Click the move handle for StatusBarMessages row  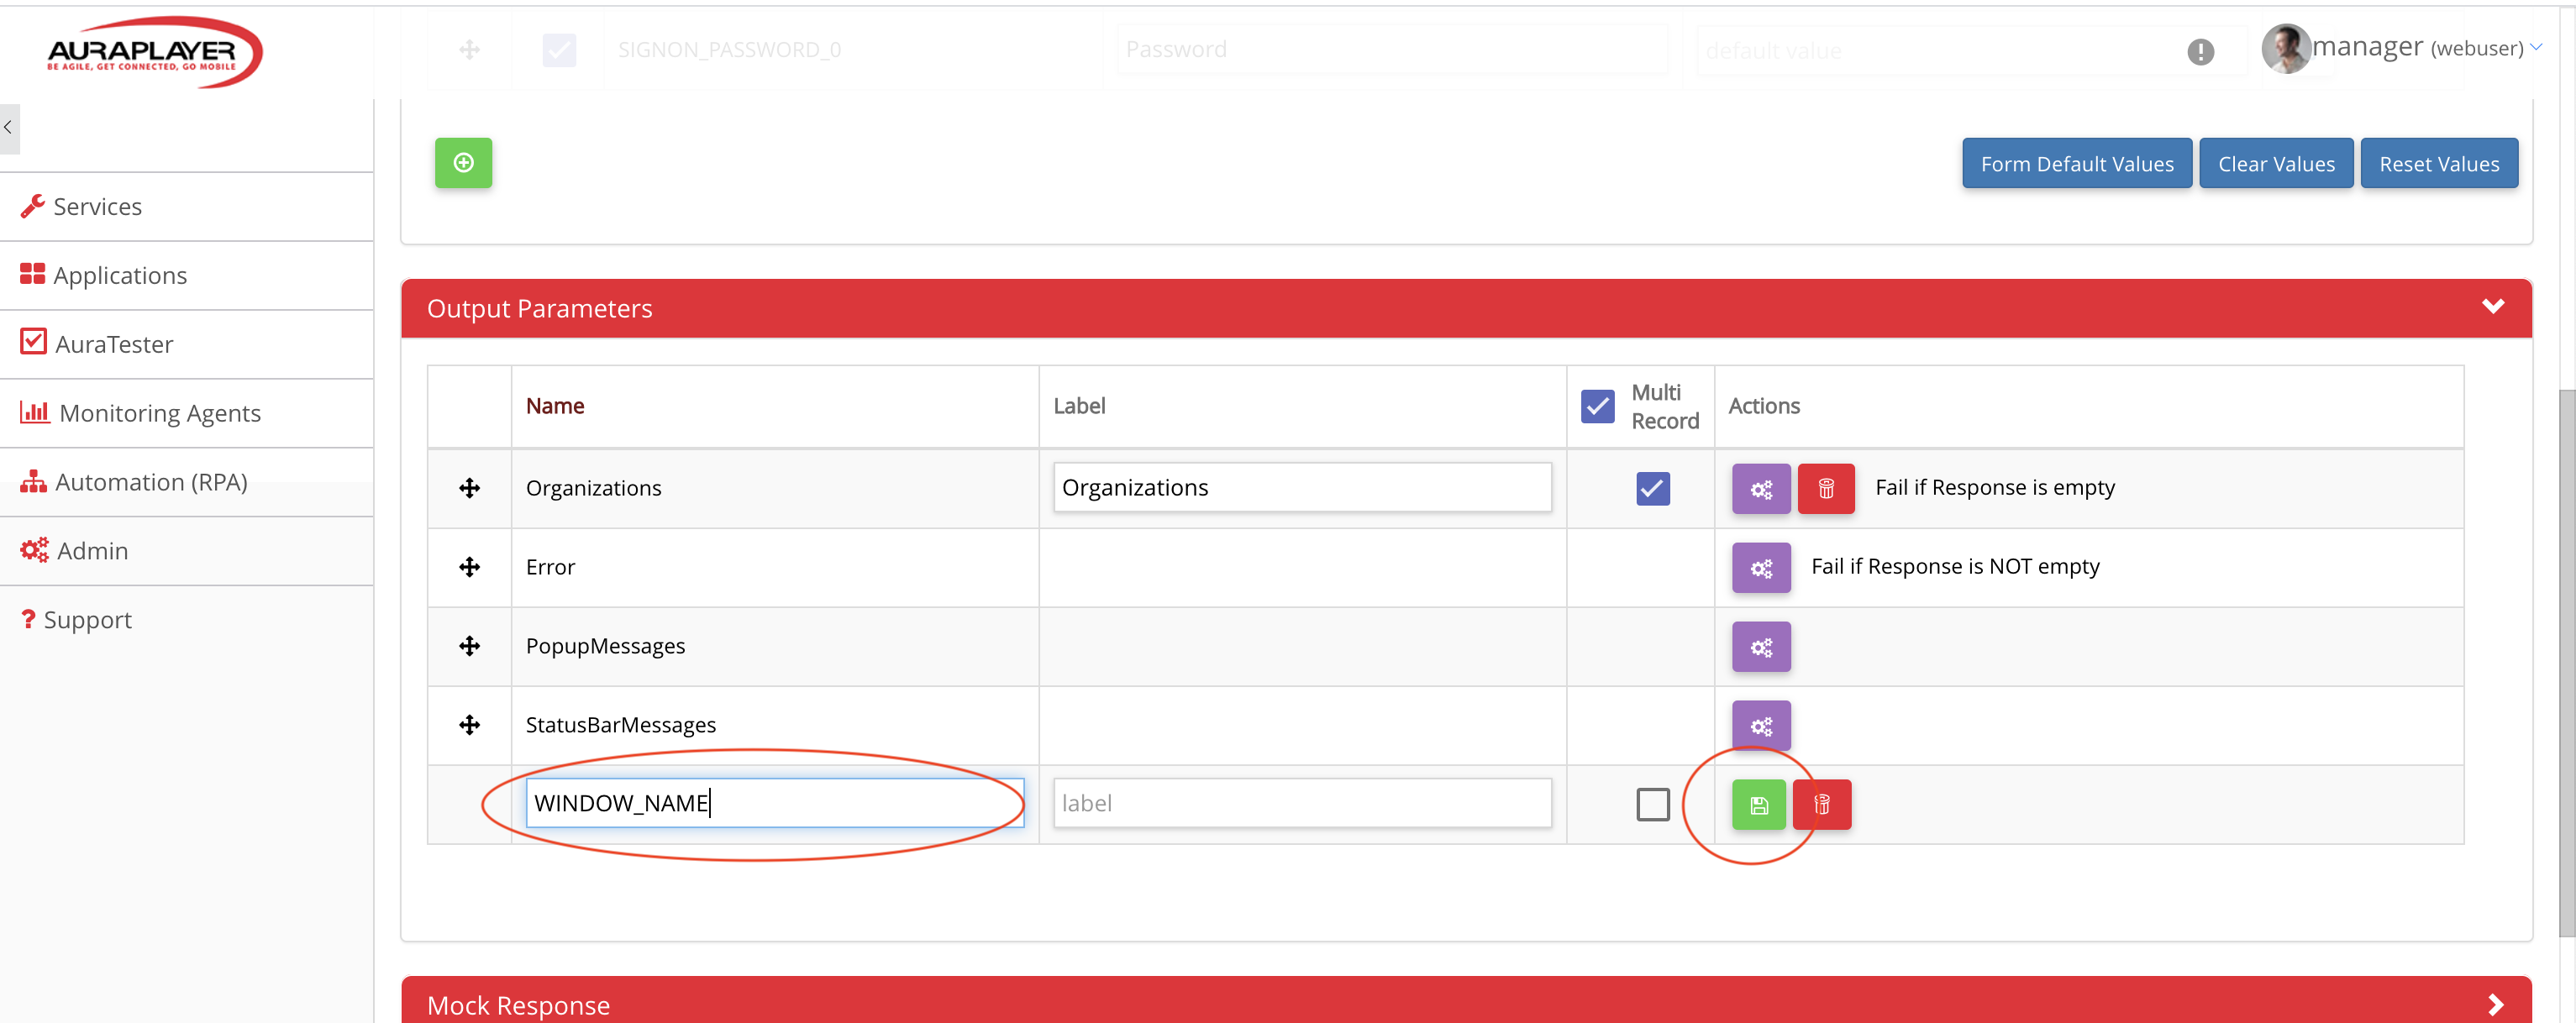(469, 725)
